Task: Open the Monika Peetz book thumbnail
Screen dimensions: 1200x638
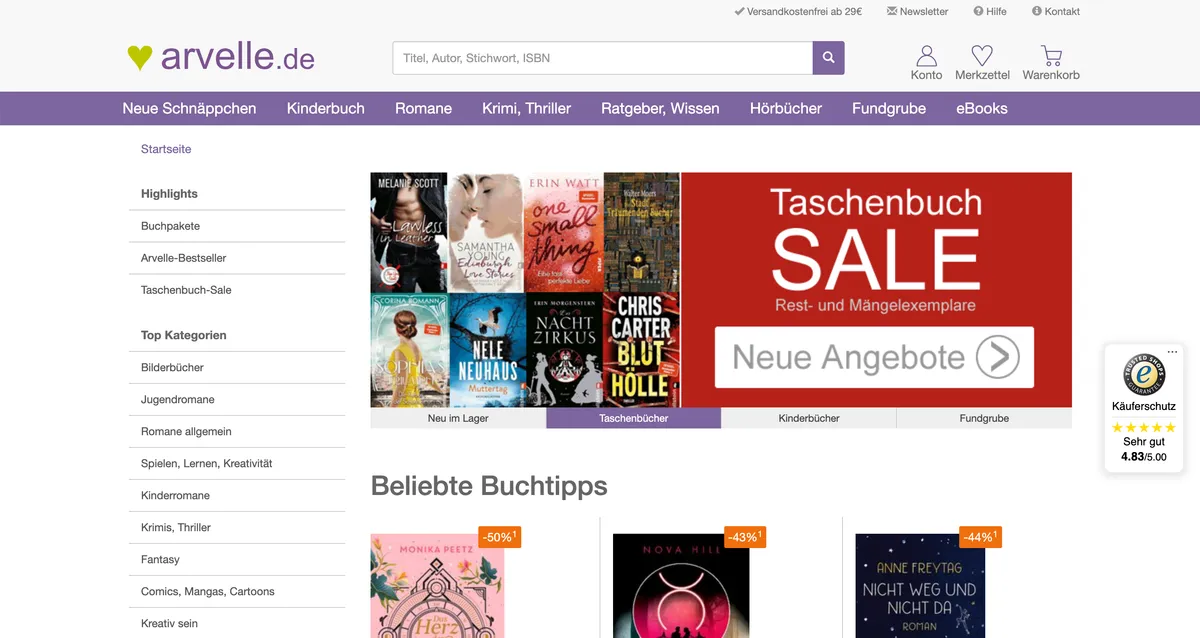Action: (436, 590)
